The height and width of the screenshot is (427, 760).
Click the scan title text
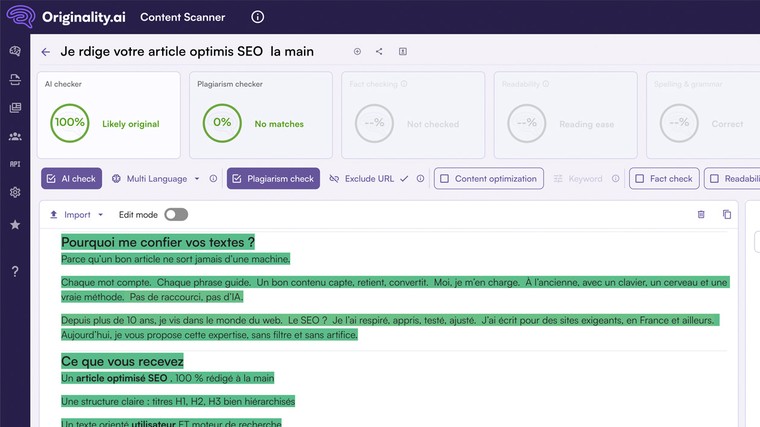coord(187,51)
